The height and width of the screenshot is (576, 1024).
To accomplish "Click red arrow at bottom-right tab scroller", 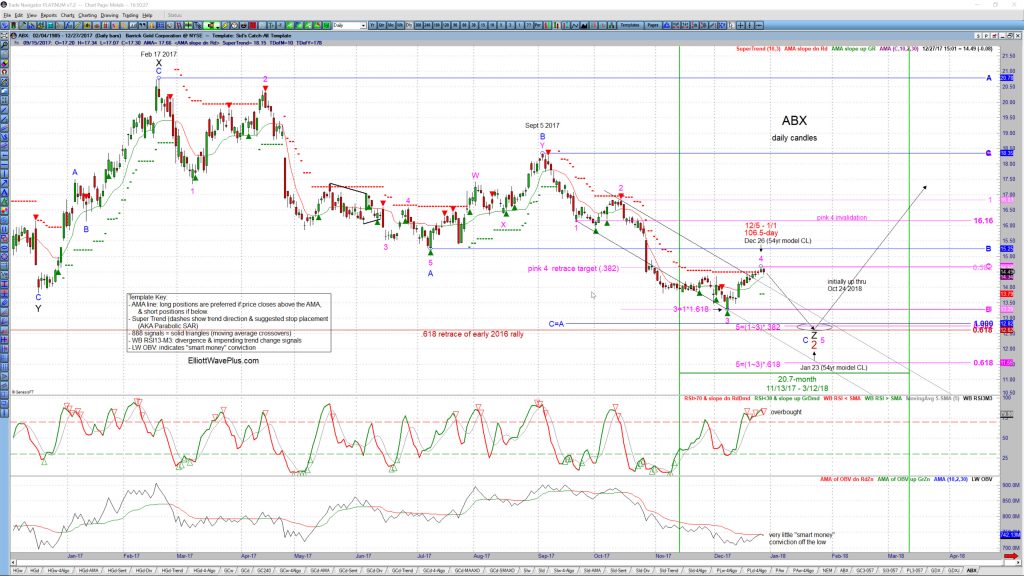I will click(x=1012, y=556).
